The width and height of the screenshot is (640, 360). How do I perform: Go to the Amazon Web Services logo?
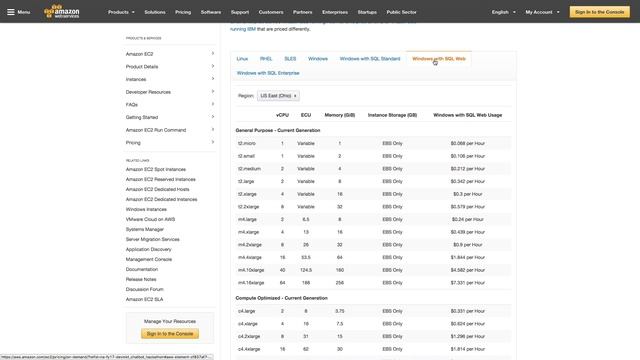tap(62, 12)
